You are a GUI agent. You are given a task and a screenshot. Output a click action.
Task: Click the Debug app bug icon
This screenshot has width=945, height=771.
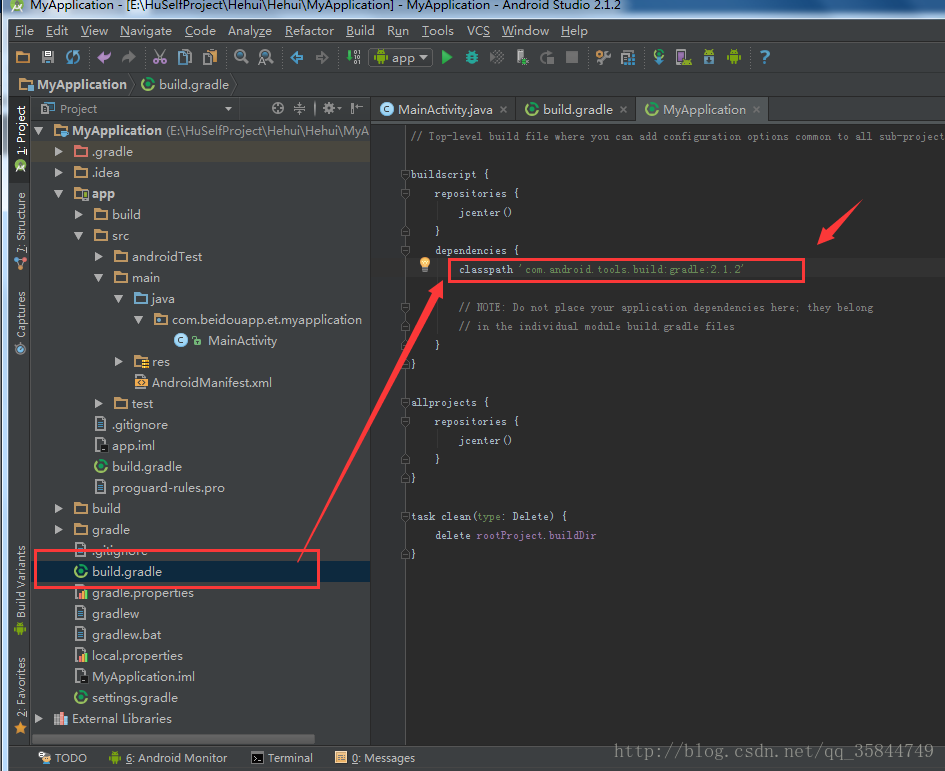pyautogui.click(x=472, y=57)
